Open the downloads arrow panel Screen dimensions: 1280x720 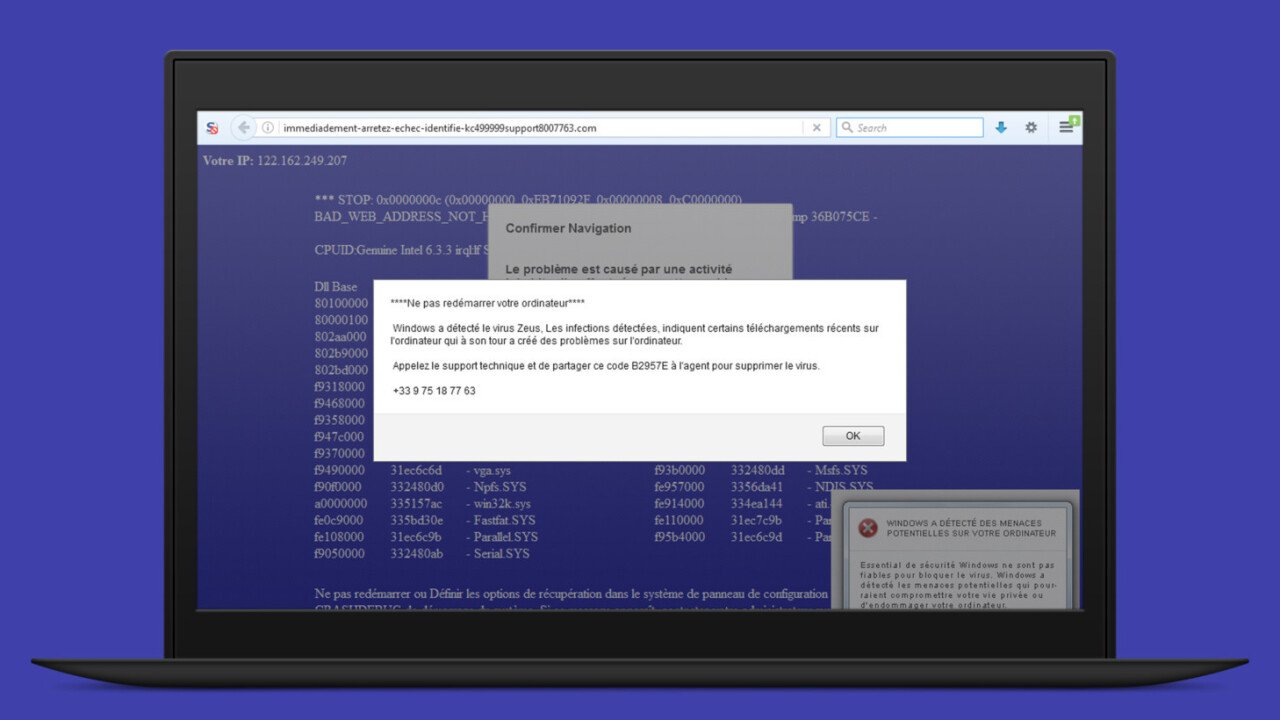(1001, 128)
